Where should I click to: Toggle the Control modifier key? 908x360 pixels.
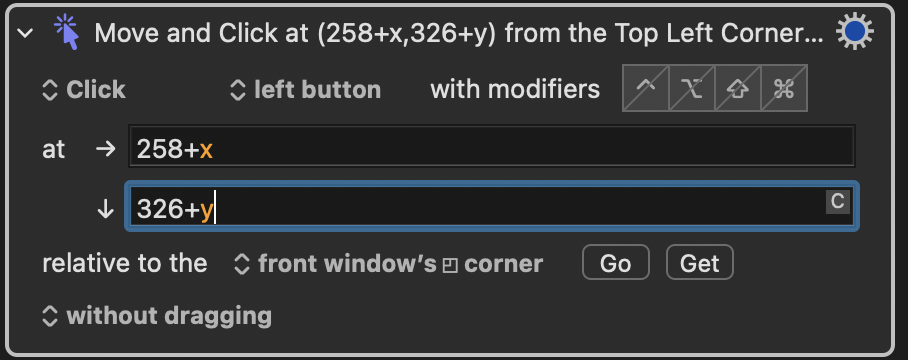646,88
